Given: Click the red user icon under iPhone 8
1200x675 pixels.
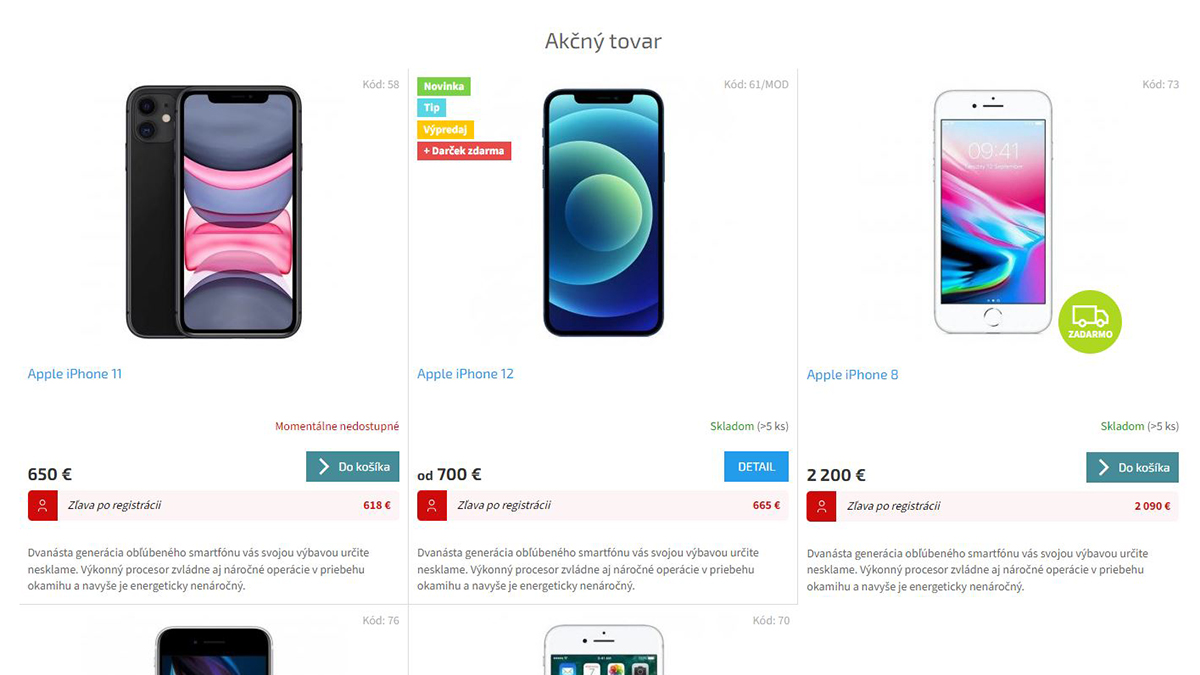Looking at the screenshot, I should 822,506.
